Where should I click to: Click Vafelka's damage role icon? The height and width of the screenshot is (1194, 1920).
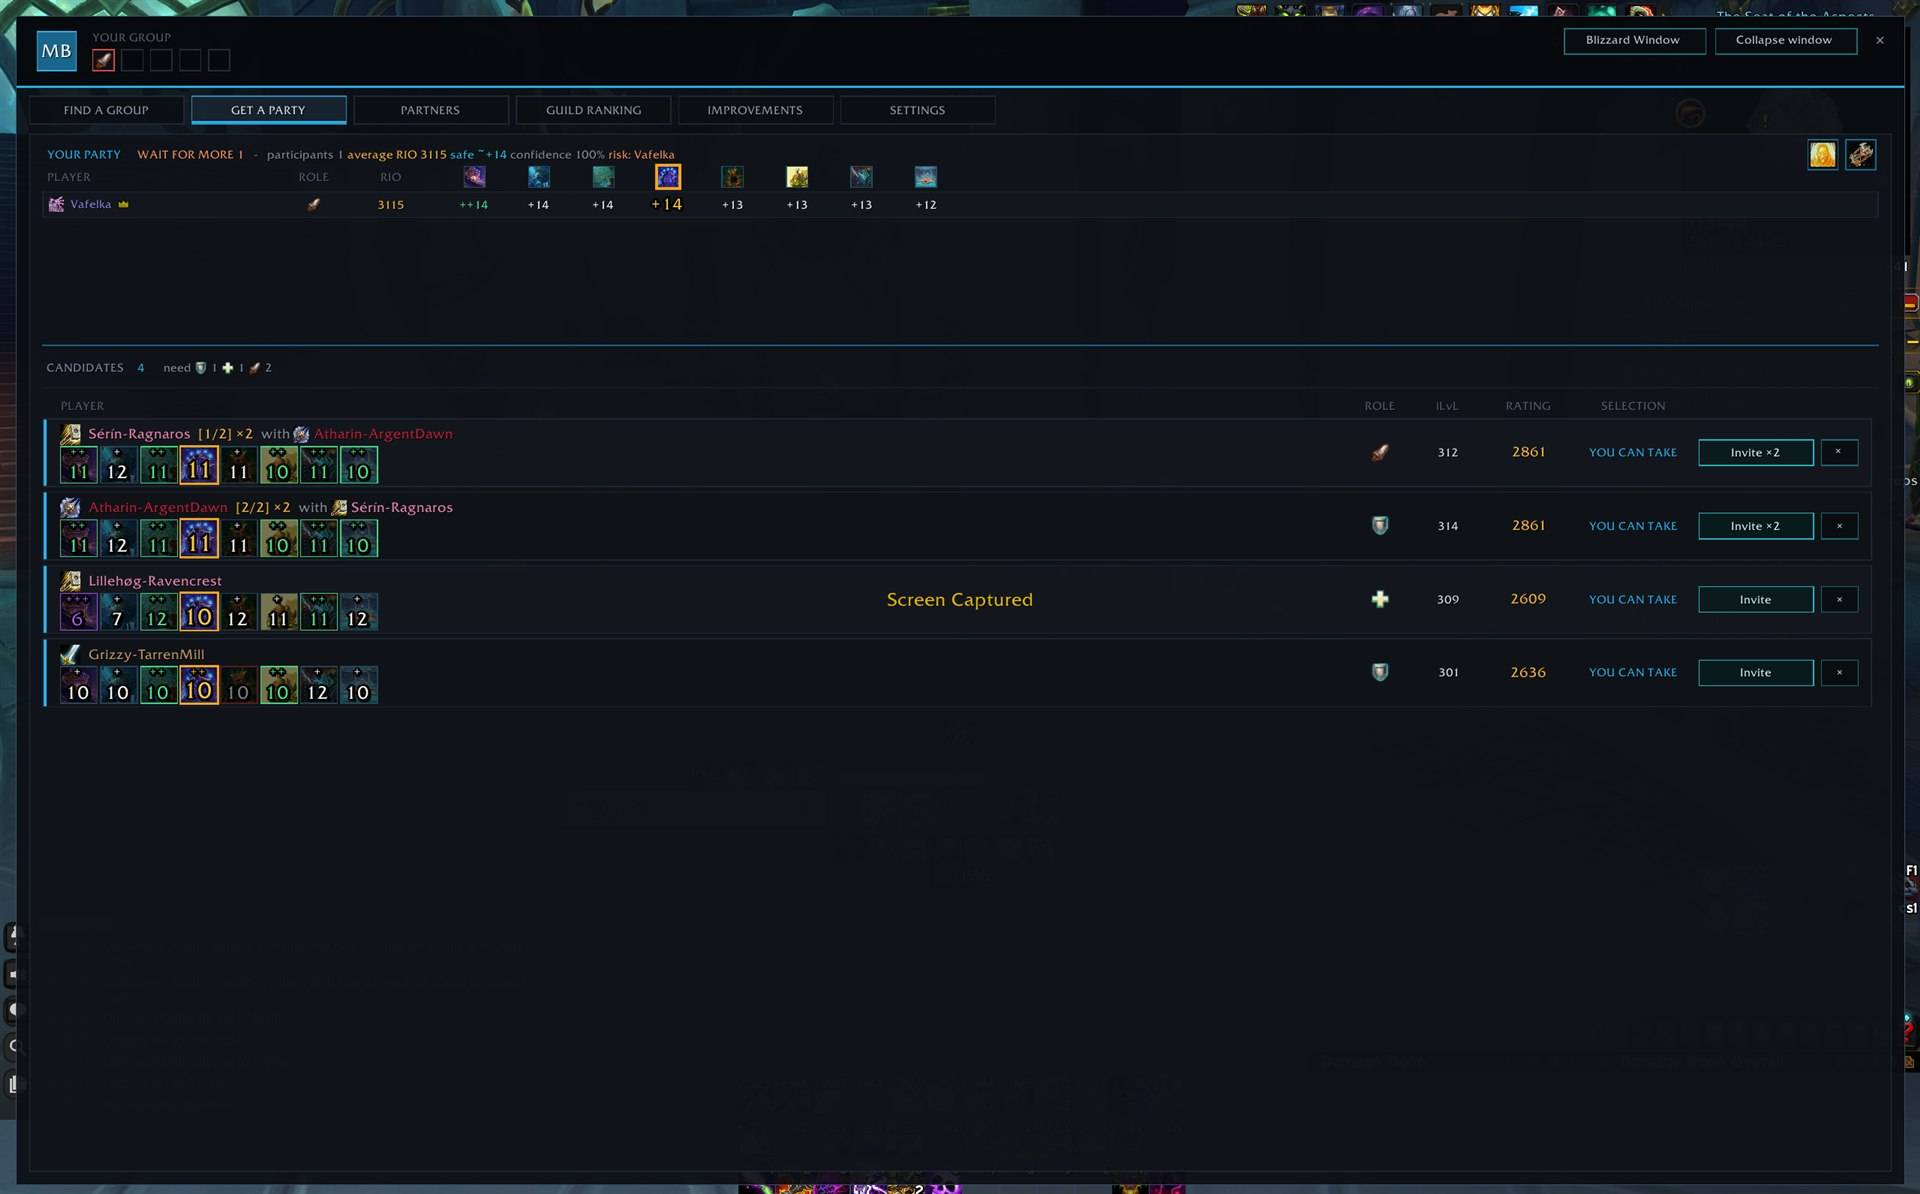pos(313,204)
